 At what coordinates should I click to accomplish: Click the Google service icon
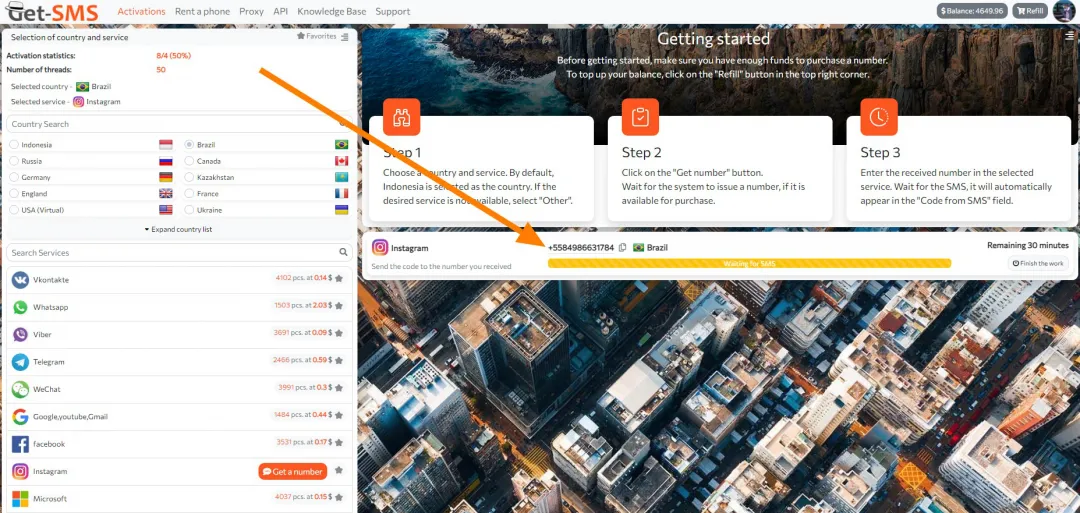(x=20, y=417)
